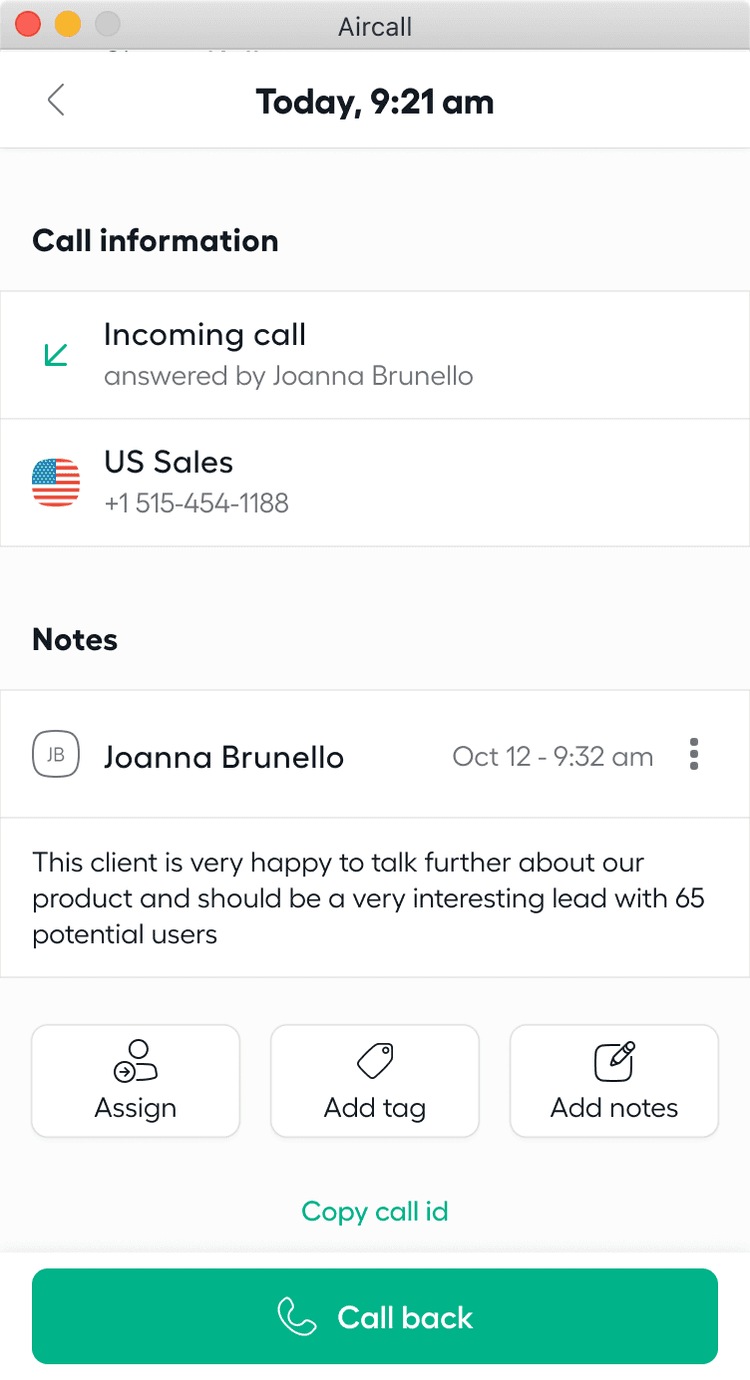750x1380 pixels.
Task: Click the US flag icon
Action: click(x=56, y=482)
